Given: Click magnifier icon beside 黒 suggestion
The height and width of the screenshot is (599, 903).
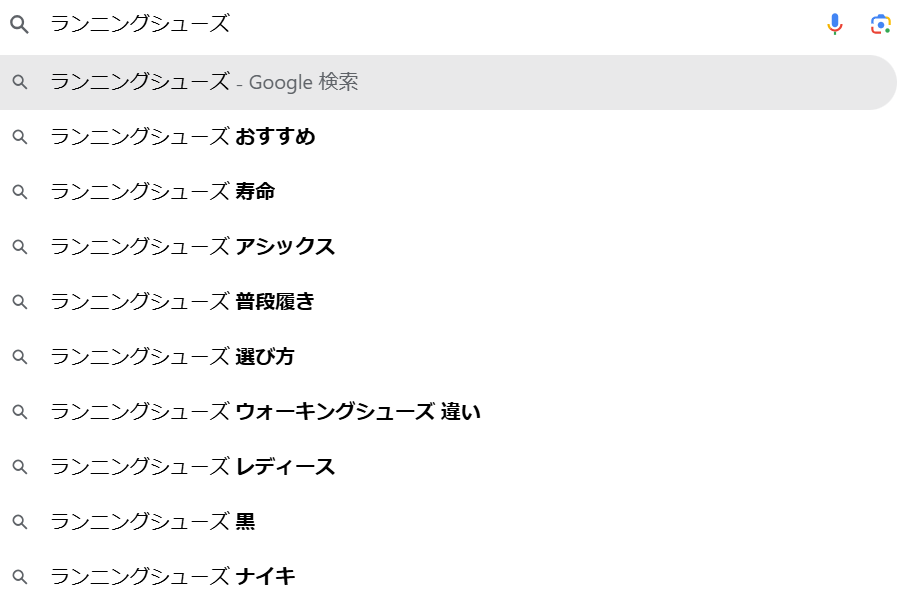Looking at the screenshot, I should (x=20, y=522).
